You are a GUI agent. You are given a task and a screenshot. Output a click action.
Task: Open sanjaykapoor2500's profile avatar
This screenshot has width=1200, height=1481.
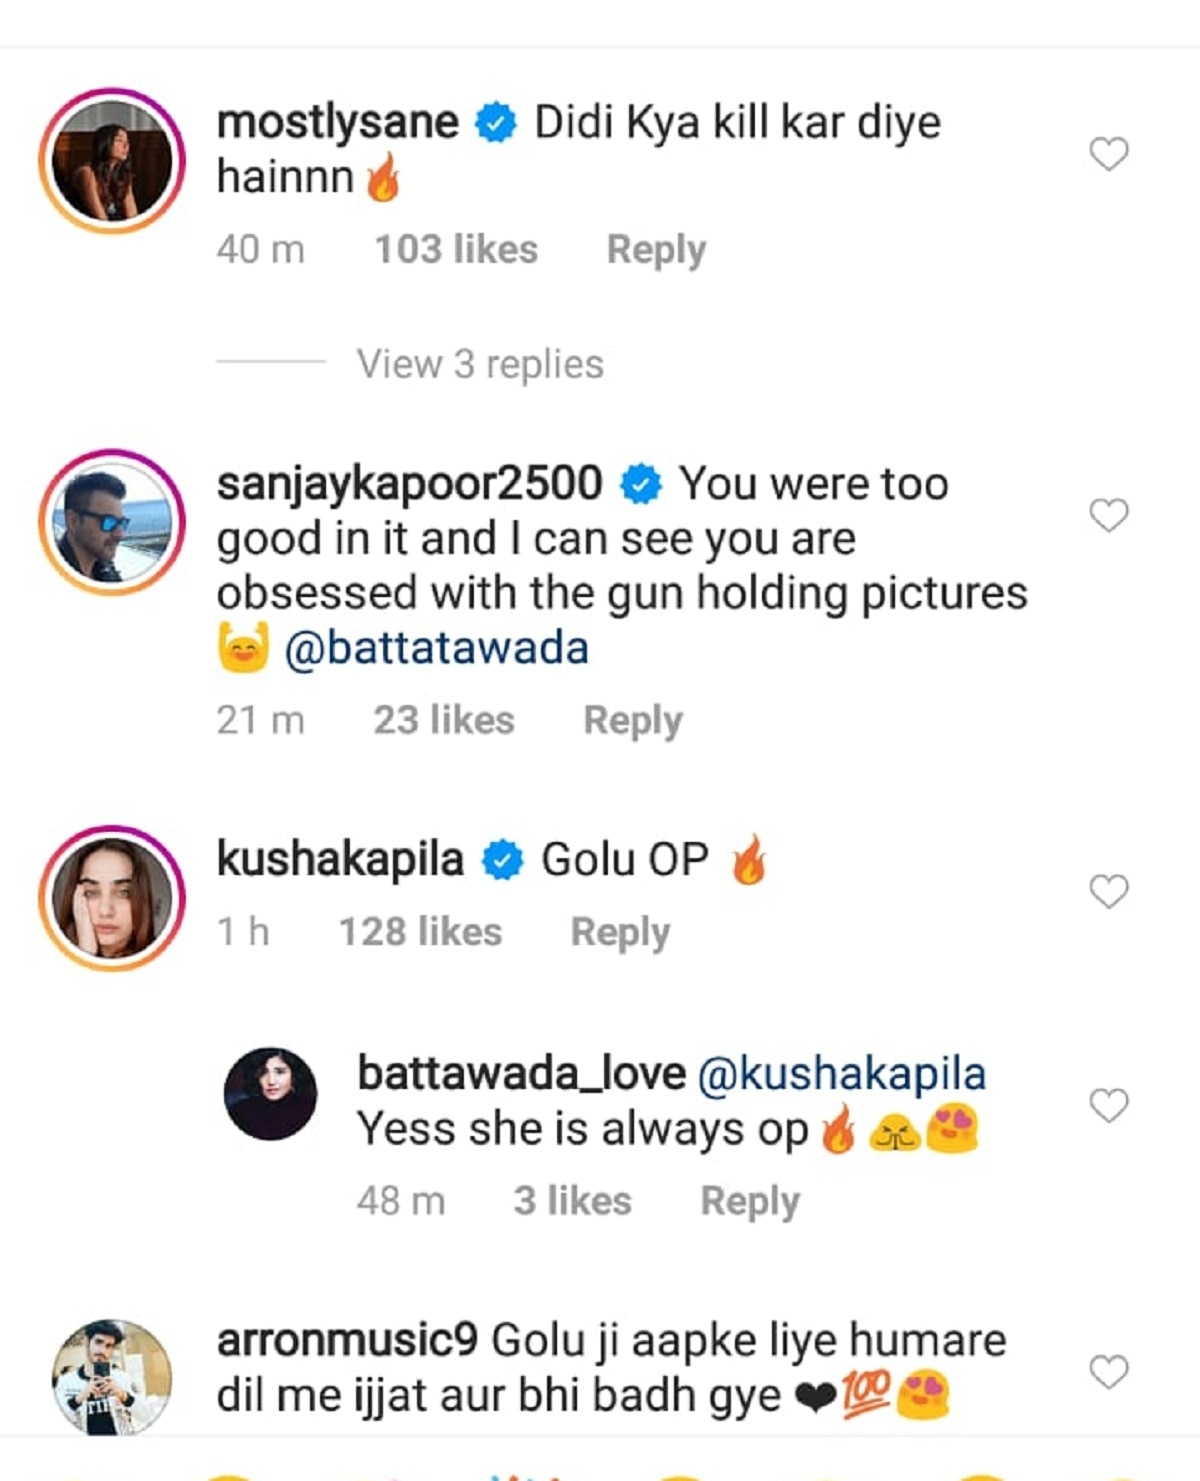(112, 522)
